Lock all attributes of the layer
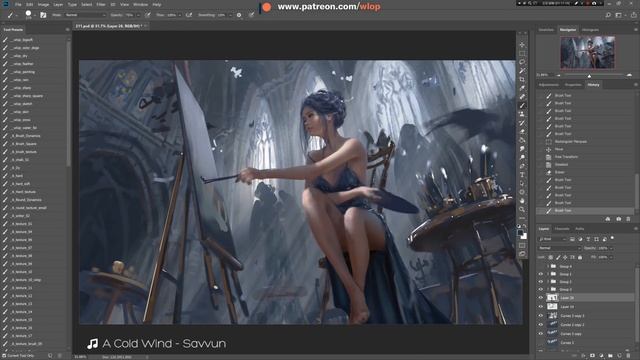Image resolution: width=640 pixels, height=360 pixels. 580,258
